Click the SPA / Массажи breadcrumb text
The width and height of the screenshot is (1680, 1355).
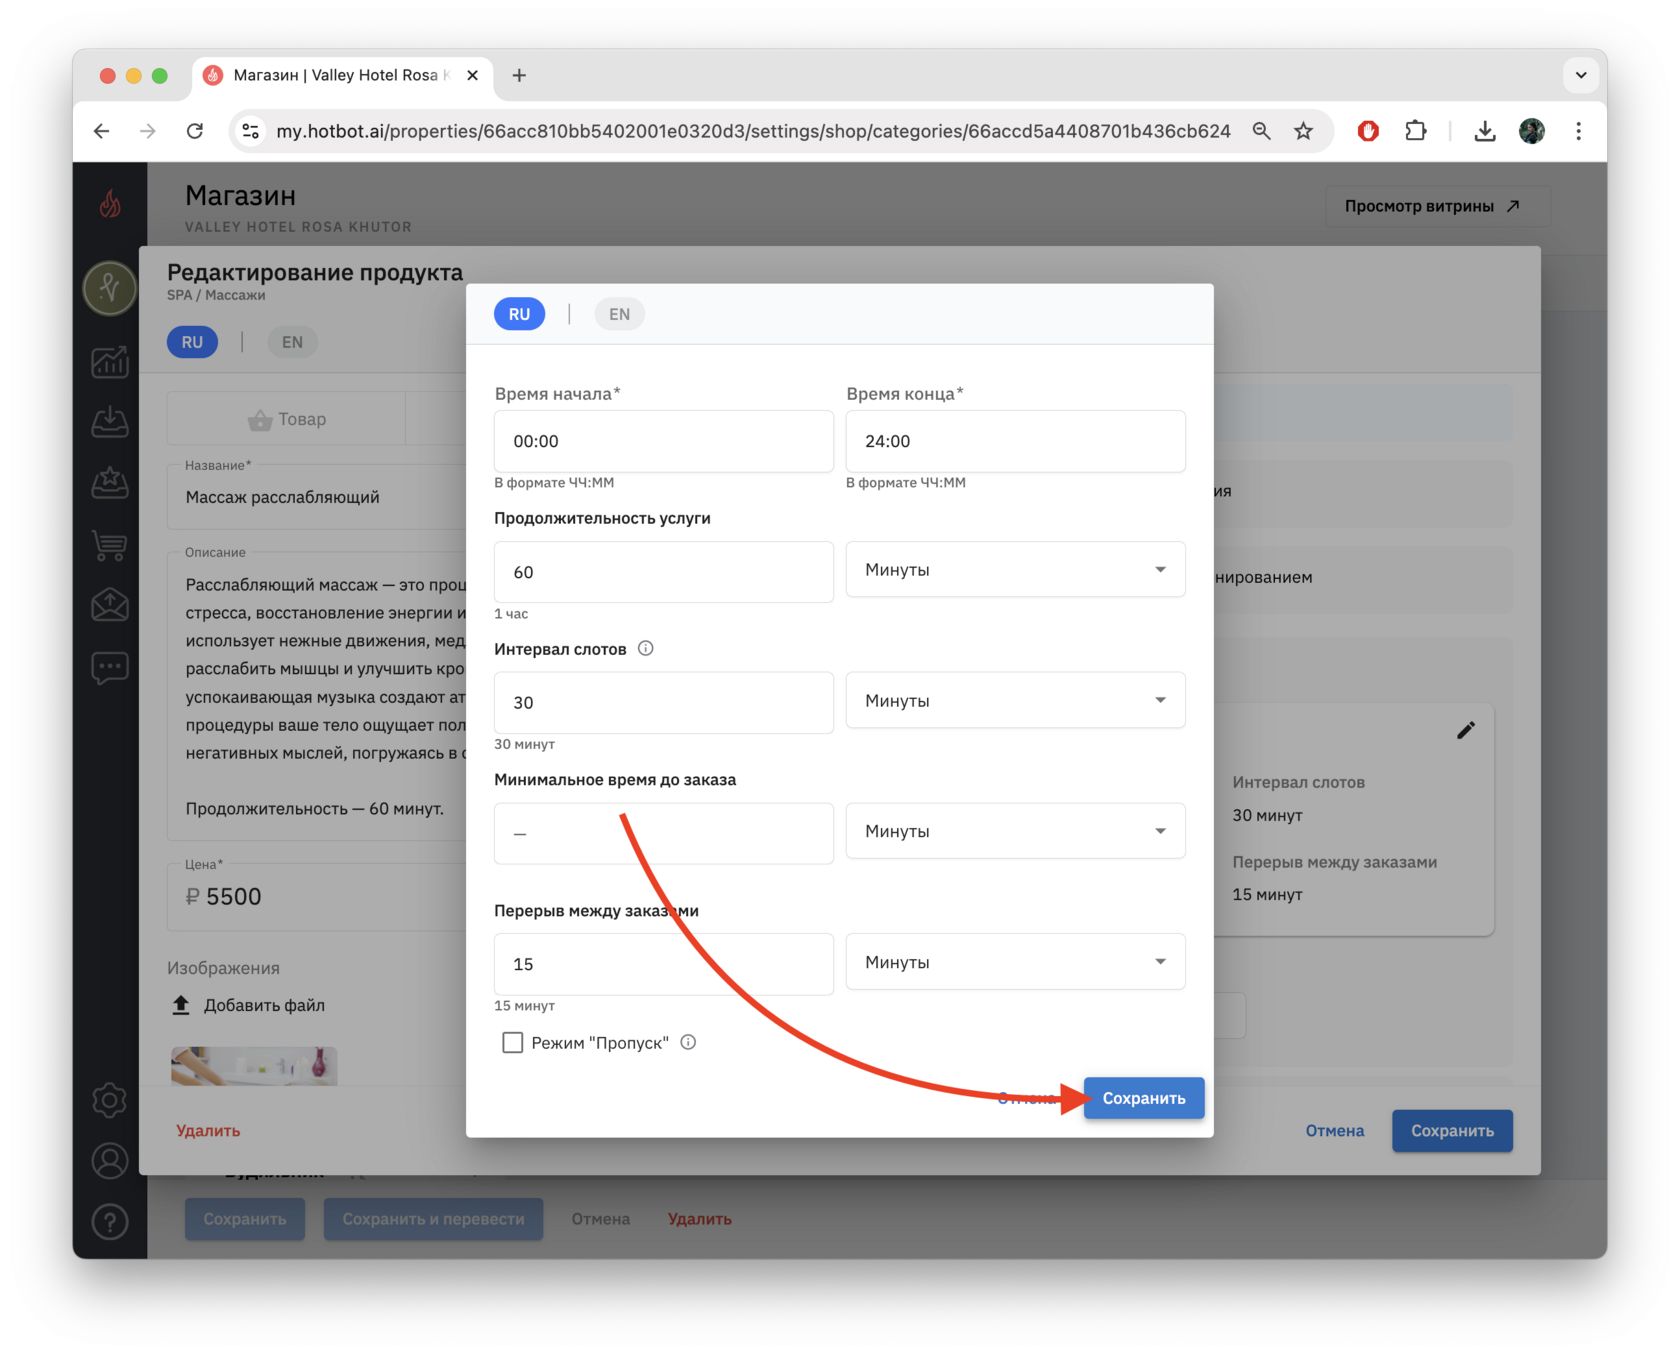tap(216, 295)
